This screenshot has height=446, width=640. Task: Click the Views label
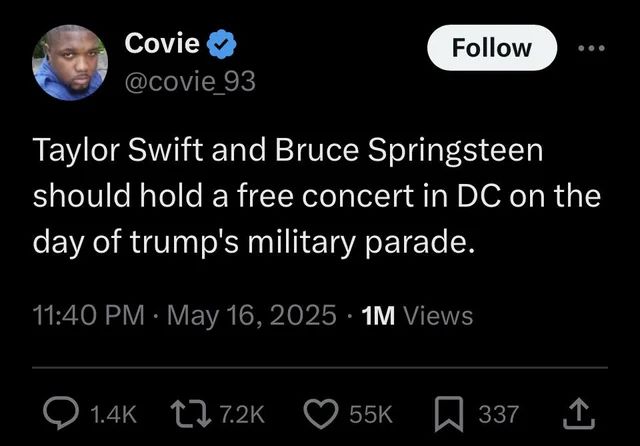(x=438, y=316)
